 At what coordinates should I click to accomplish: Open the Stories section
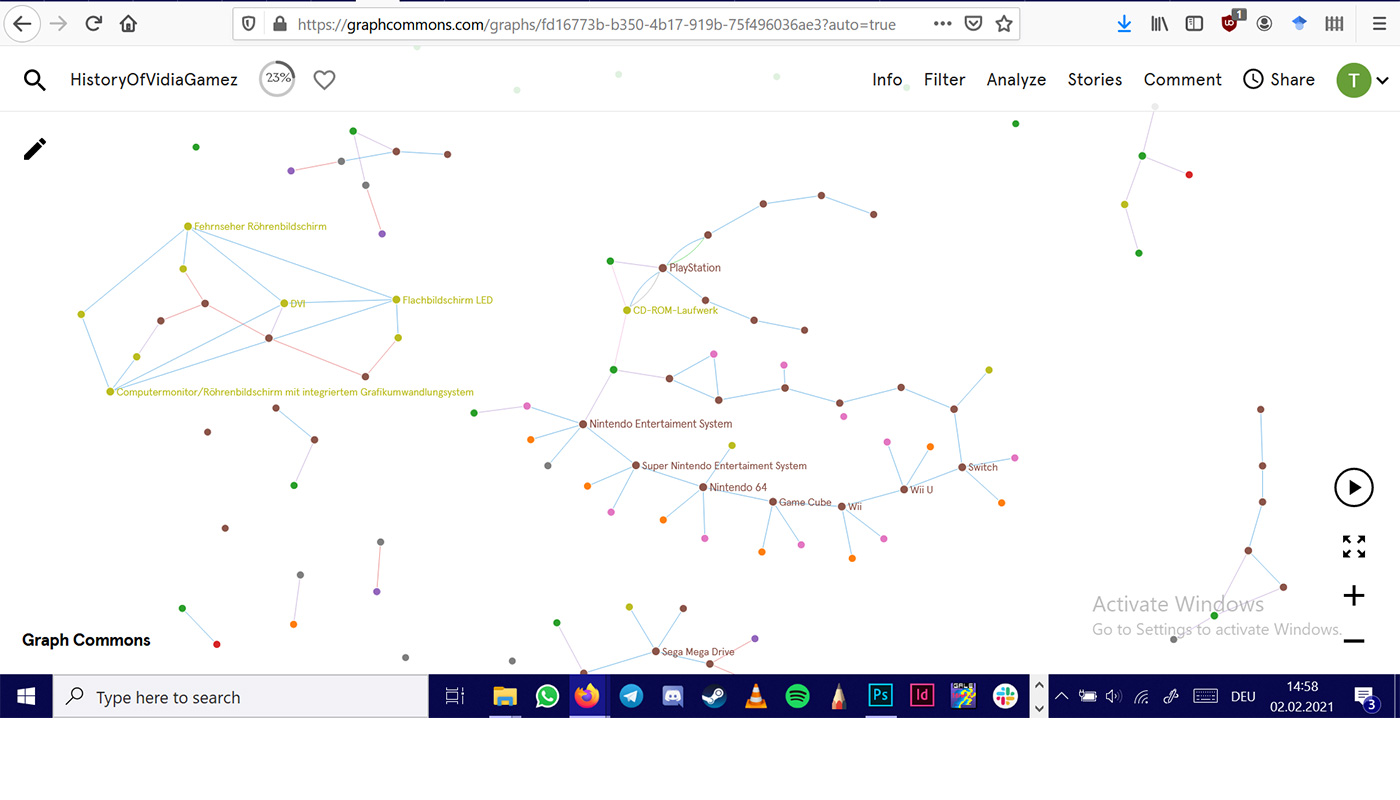click(x=1094, y=80)
